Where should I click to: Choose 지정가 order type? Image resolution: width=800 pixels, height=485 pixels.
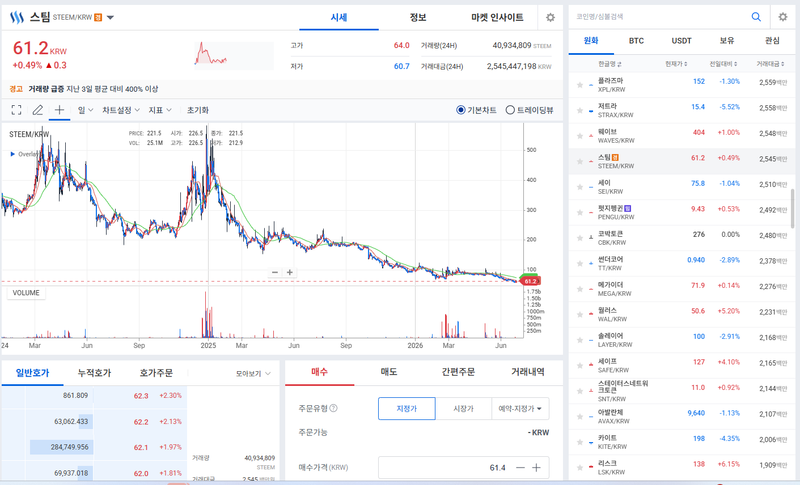pyautogui.click(x=407, y=409)
